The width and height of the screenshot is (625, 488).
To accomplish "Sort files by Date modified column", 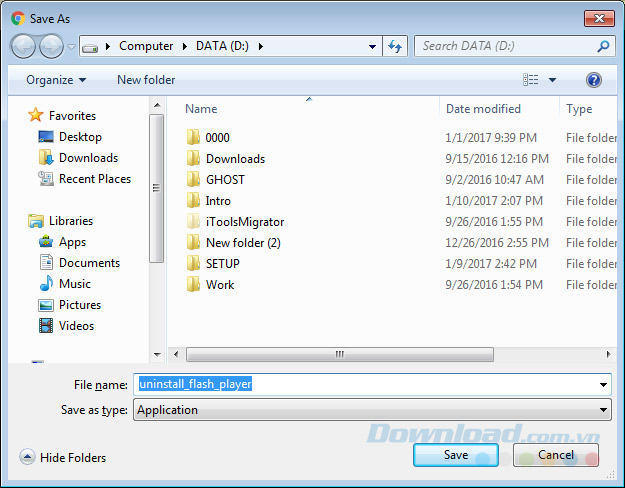I will (483, 109).
